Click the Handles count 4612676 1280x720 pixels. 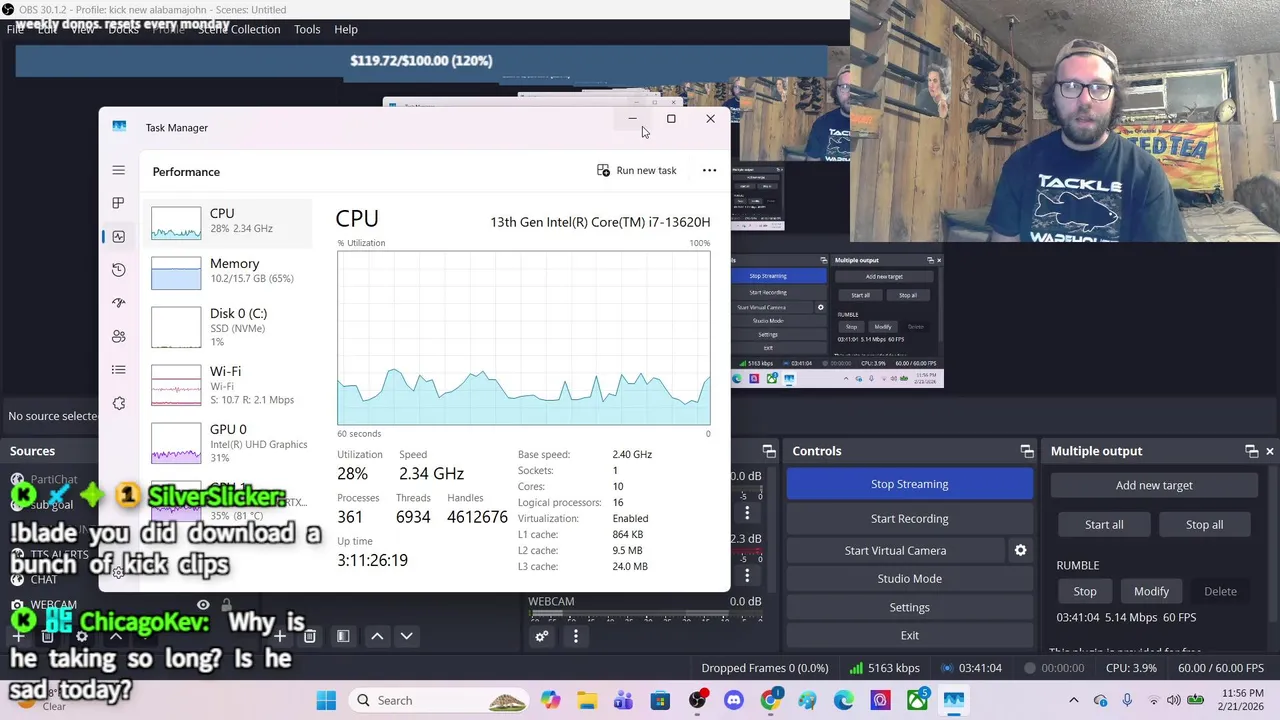tap(477, 517)
